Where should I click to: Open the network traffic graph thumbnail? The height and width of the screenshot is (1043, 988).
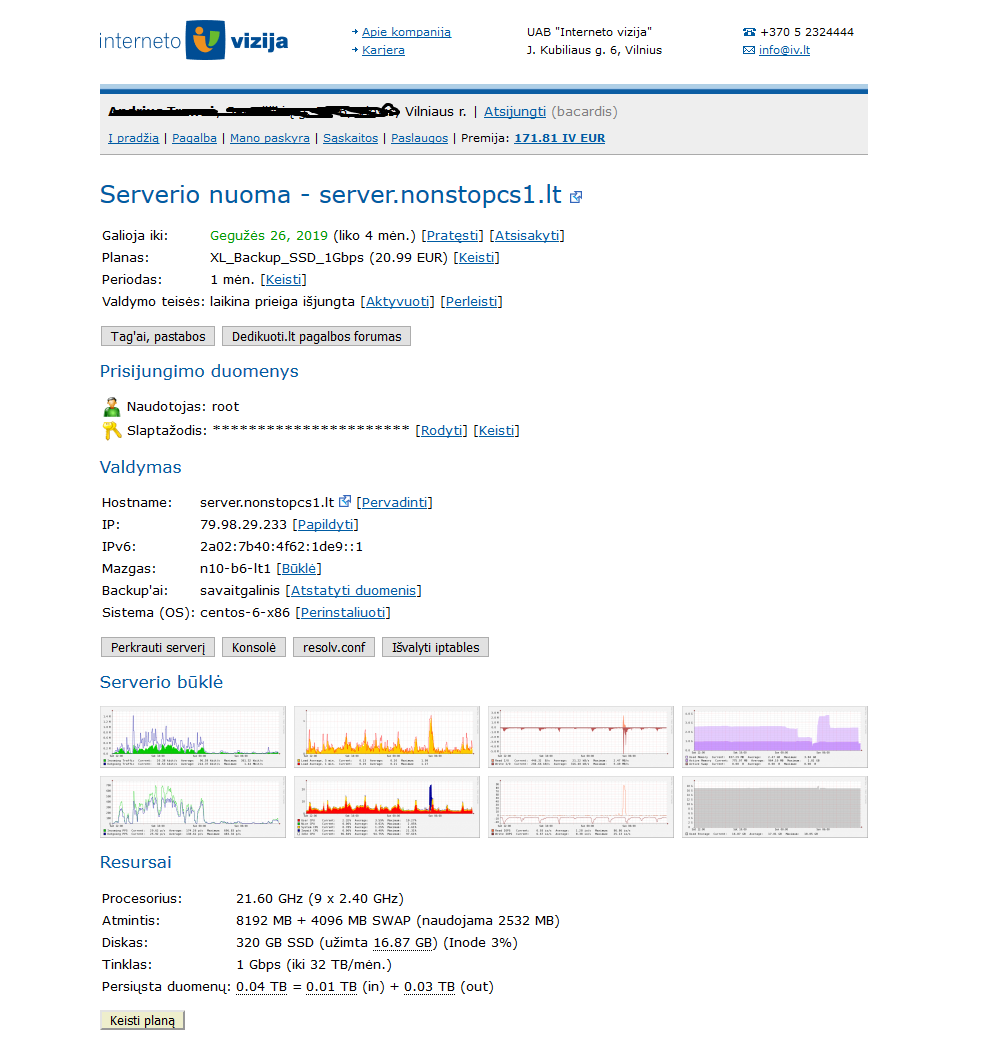[193, 737]
